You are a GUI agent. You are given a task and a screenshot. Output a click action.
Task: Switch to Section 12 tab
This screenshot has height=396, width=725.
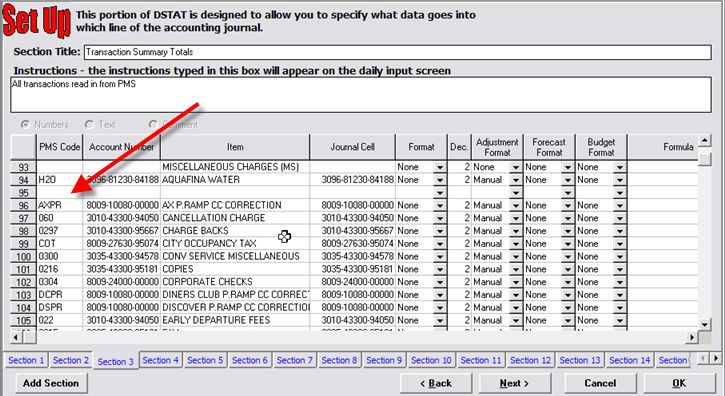530,360
